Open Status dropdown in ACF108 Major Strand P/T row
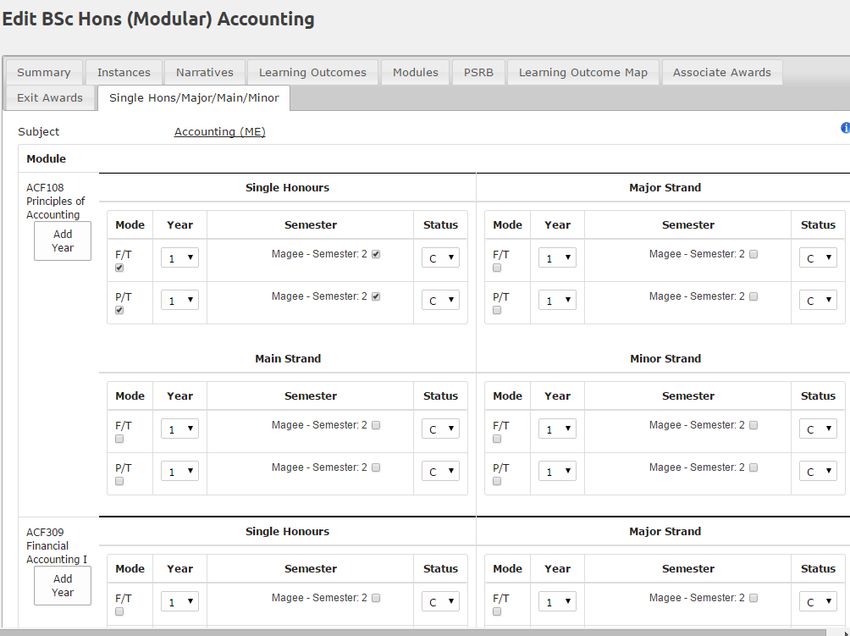Viewport: 850px width, 636px height. tap(818, 300)
